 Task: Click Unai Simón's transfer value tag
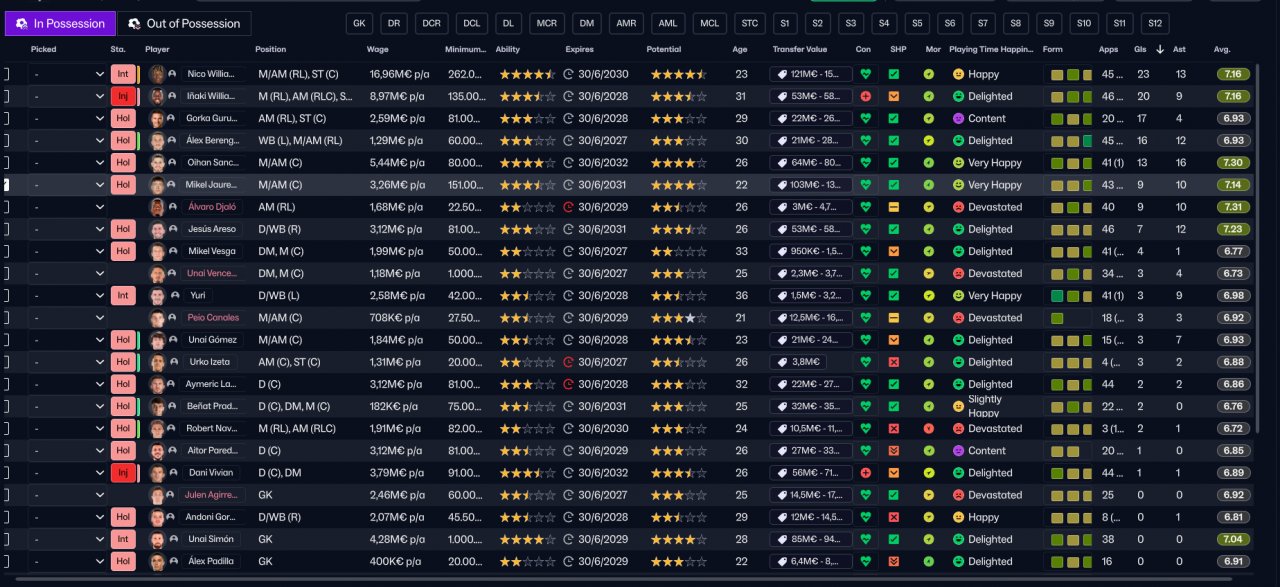coord(810,539)
